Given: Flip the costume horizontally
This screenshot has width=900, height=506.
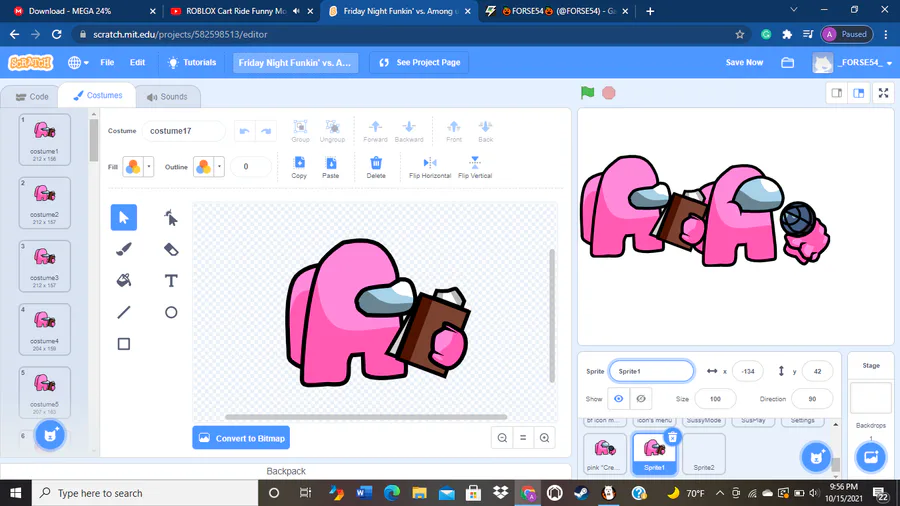Looking at the screenshot, I should 430,168.
